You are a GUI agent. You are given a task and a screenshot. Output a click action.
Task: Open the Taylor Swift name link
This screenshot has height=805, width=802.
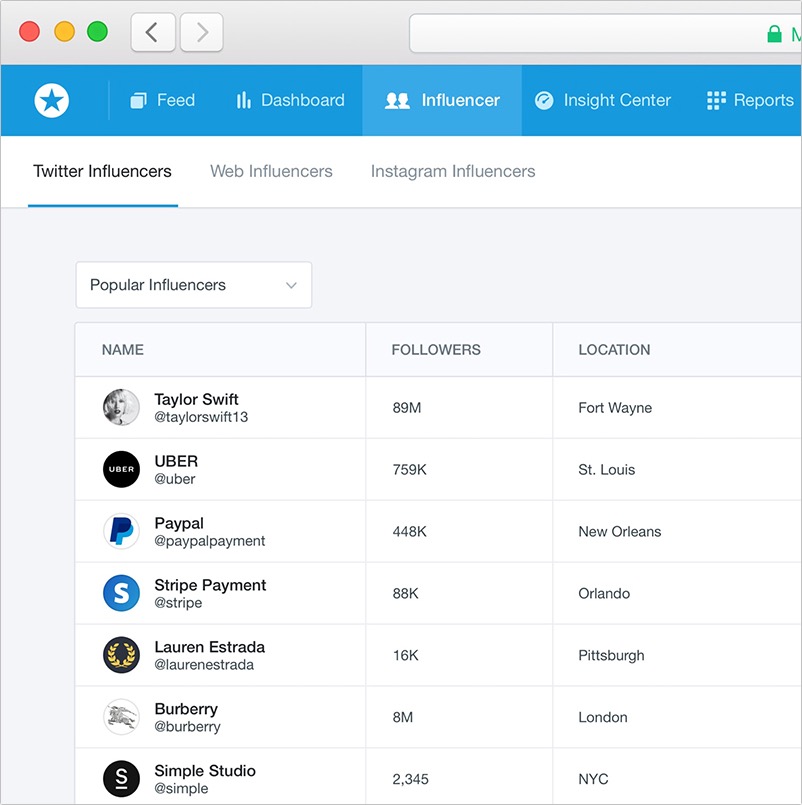(196, 399)
